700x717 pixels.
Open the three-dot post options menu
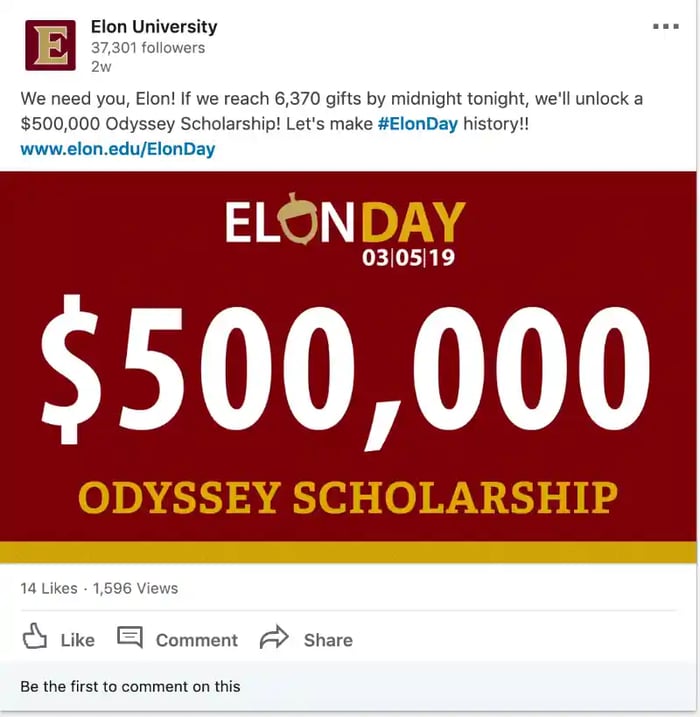tap(665, 27)
